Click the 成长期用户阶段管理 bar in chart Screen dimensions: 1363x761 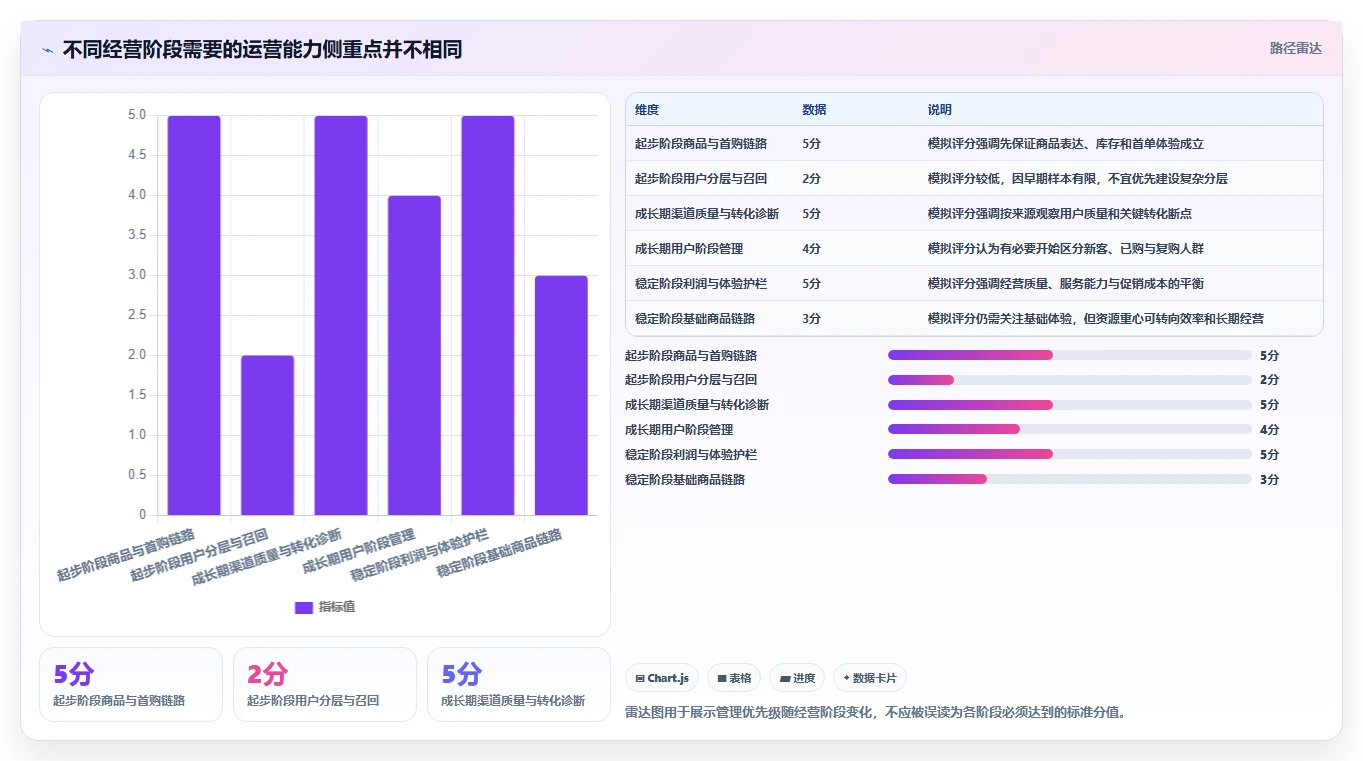click(x=414, y=355)
